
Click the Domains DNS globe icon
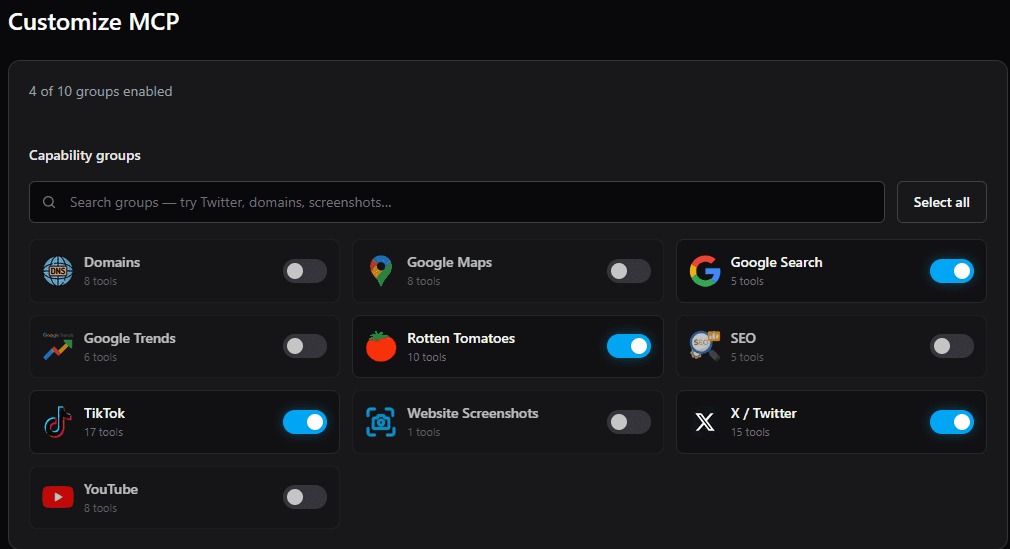coord(58,271)
